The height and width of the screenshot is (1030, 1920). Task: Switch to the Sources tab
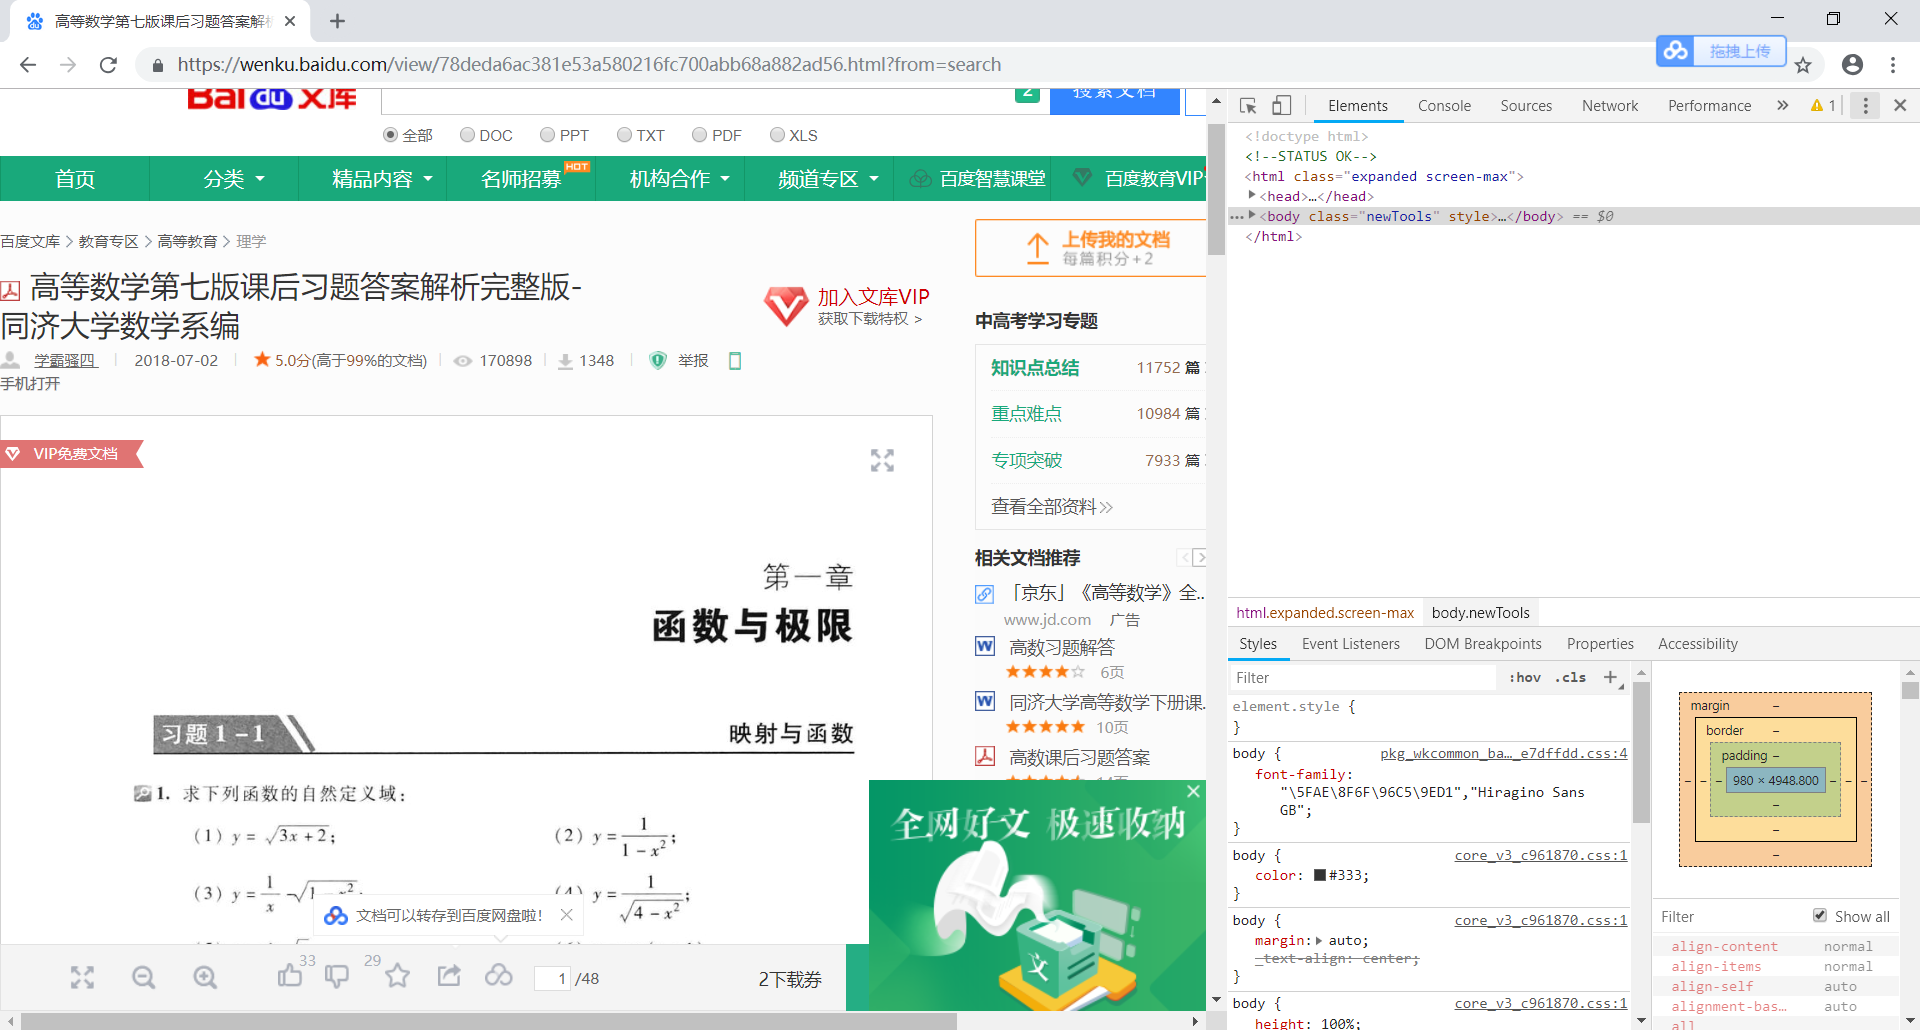(x=1526, y=105)
